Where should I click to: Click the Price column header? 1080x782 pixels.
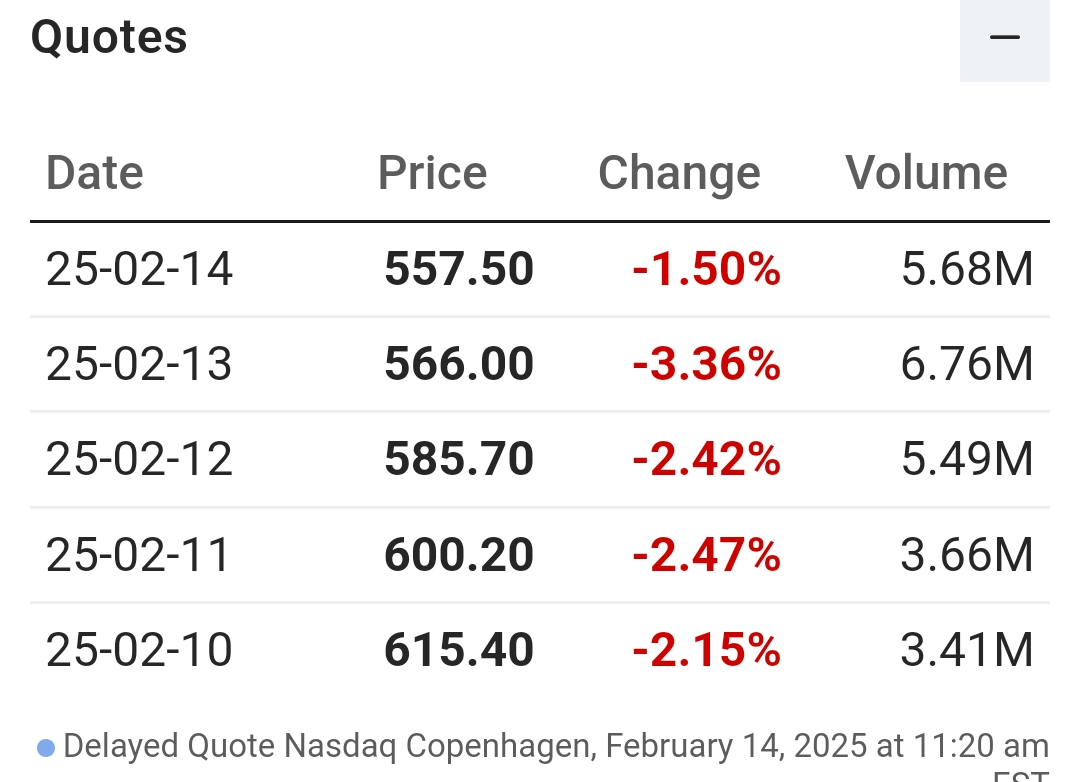(432, 173)
